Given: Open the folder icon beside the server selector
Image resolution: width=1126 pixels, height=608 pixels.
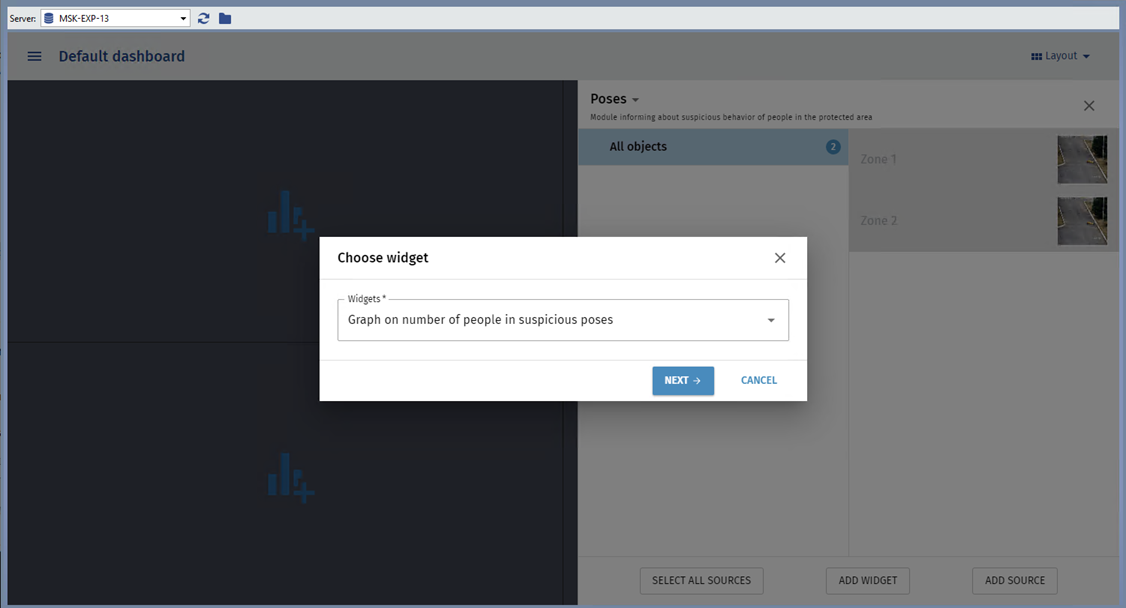Looking at the screenshot, I should tap(225, 18).
